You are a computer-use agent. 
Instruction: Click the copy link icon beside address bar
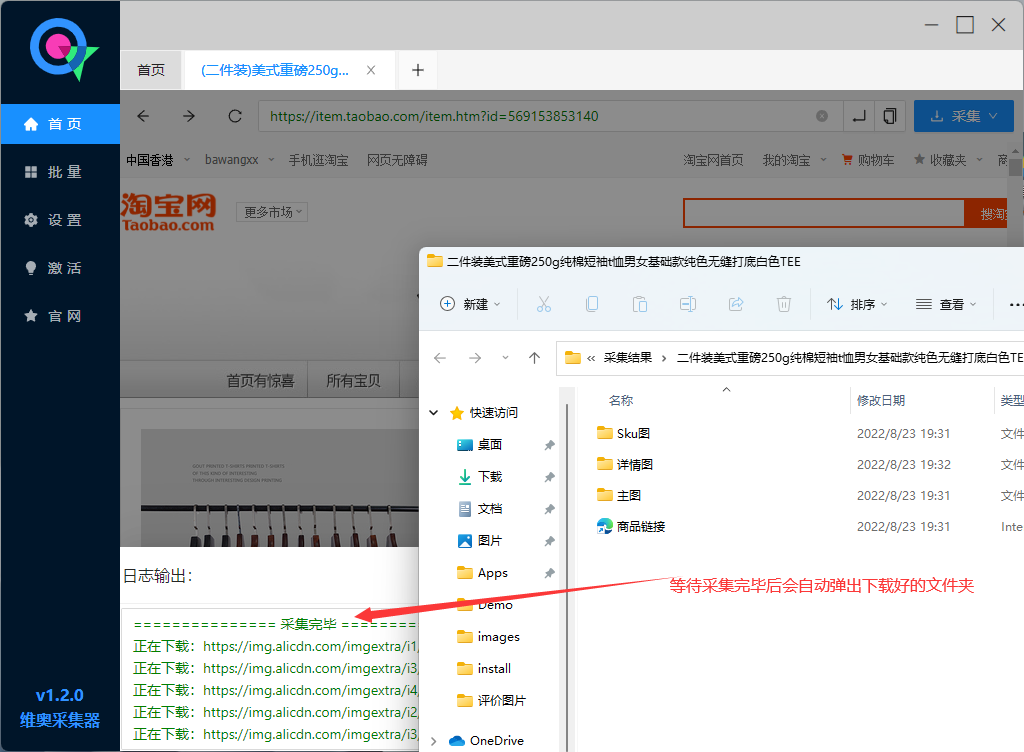889,116
